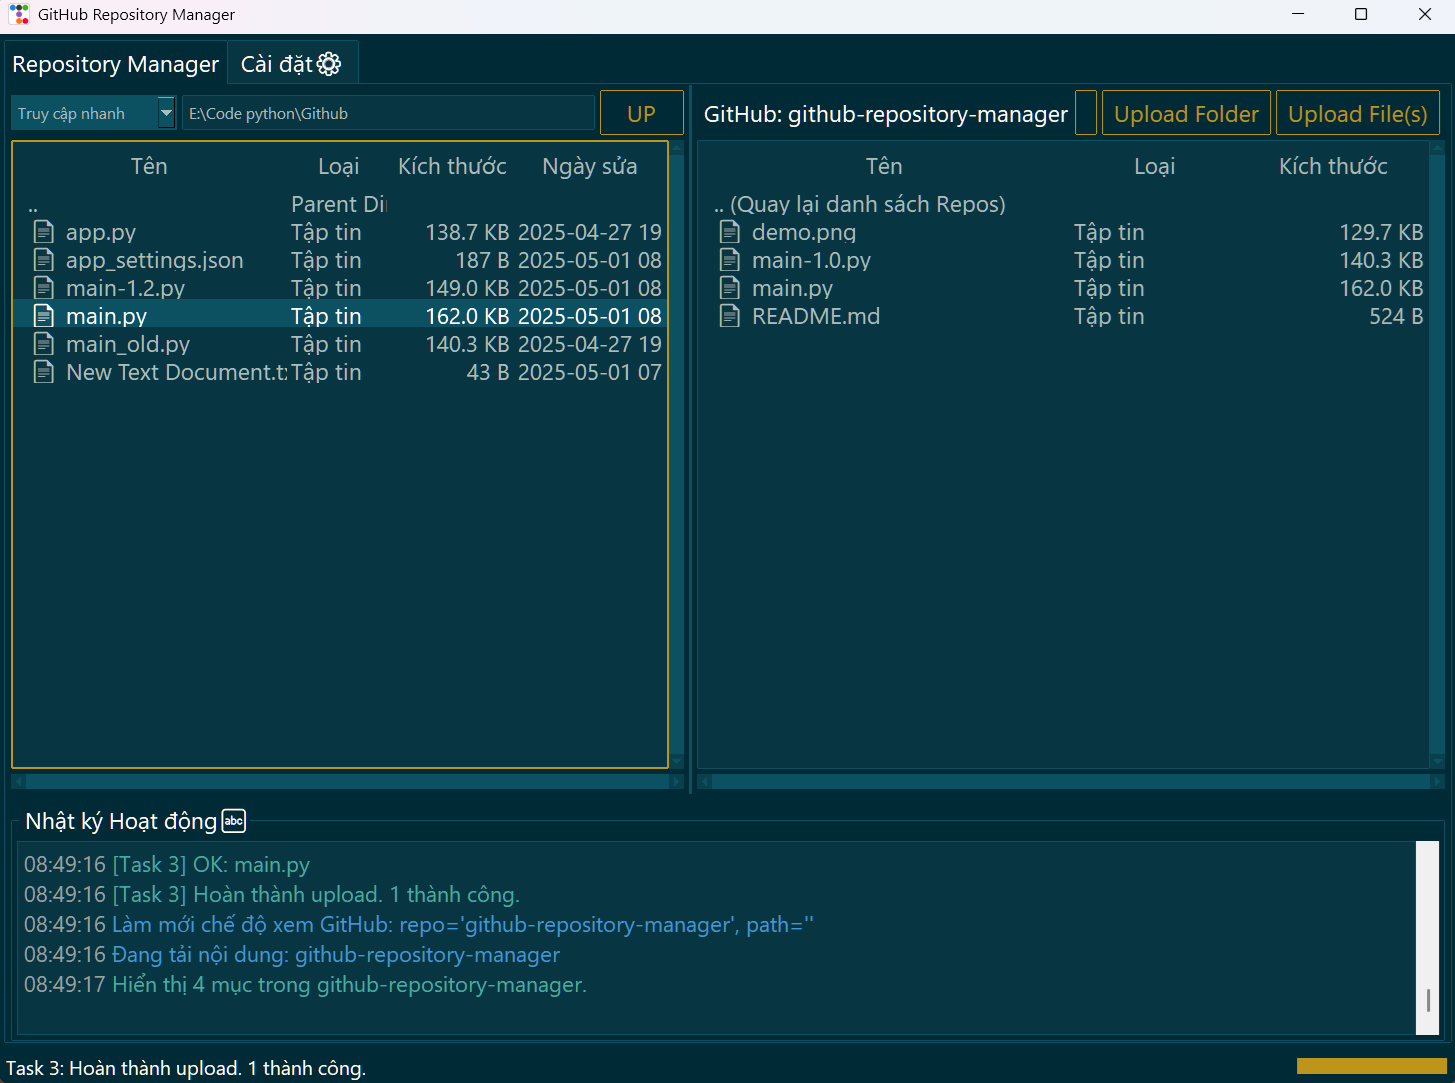The height and width of the screenshot is (1083, 1455).
Task: Select demo.png in the GitHub list
Action: [1064, 232]
